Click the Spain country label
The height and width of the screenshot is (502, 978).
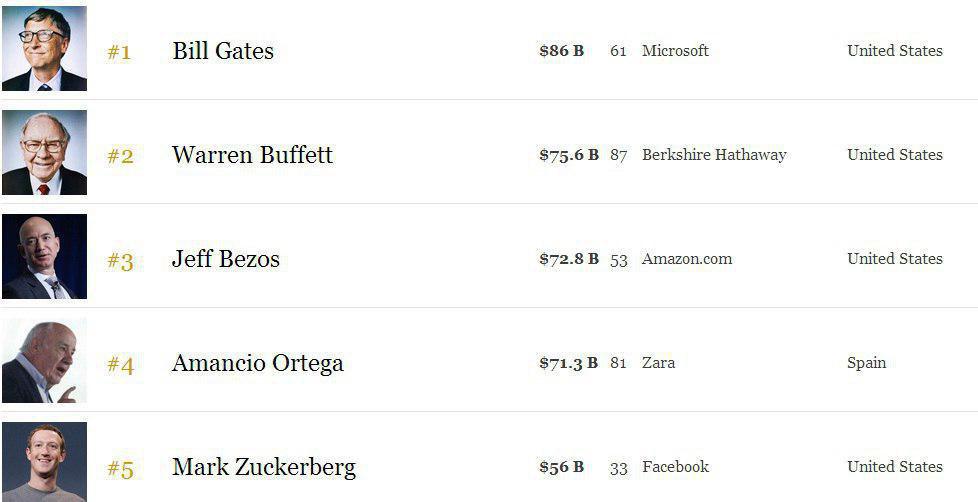coord(866,363)
